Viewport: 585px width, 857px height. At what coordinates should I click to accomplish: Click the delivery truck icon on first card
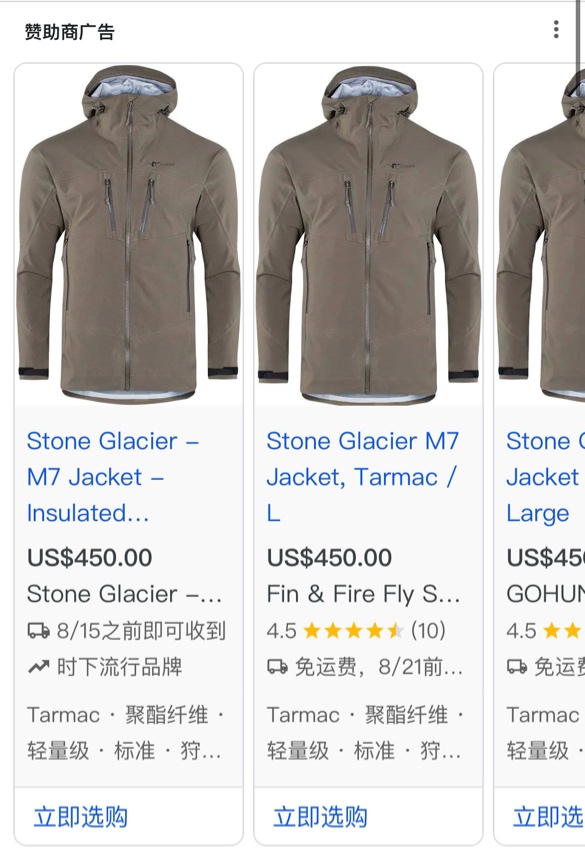(39, 631)
